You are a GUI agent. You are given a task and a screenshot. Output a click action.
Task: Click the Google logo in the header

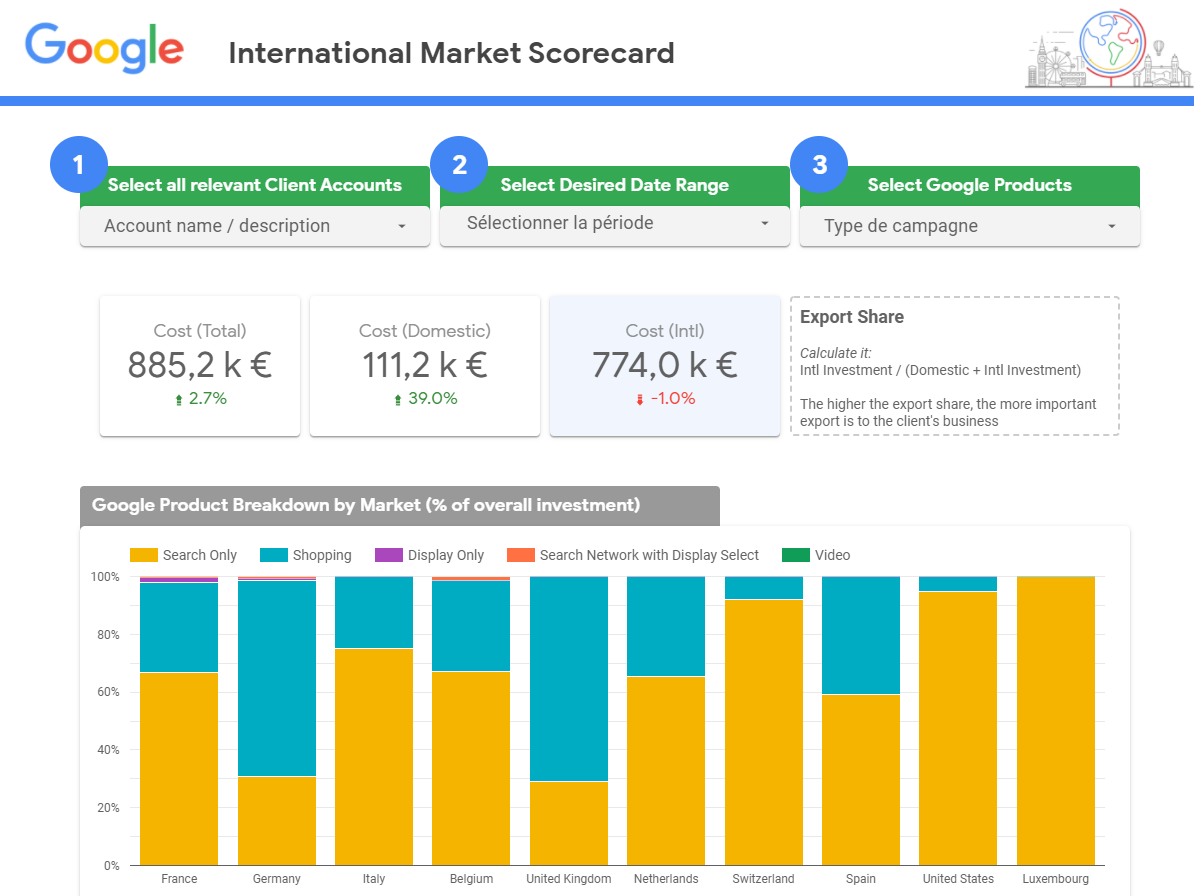click(x=104, y=47)
